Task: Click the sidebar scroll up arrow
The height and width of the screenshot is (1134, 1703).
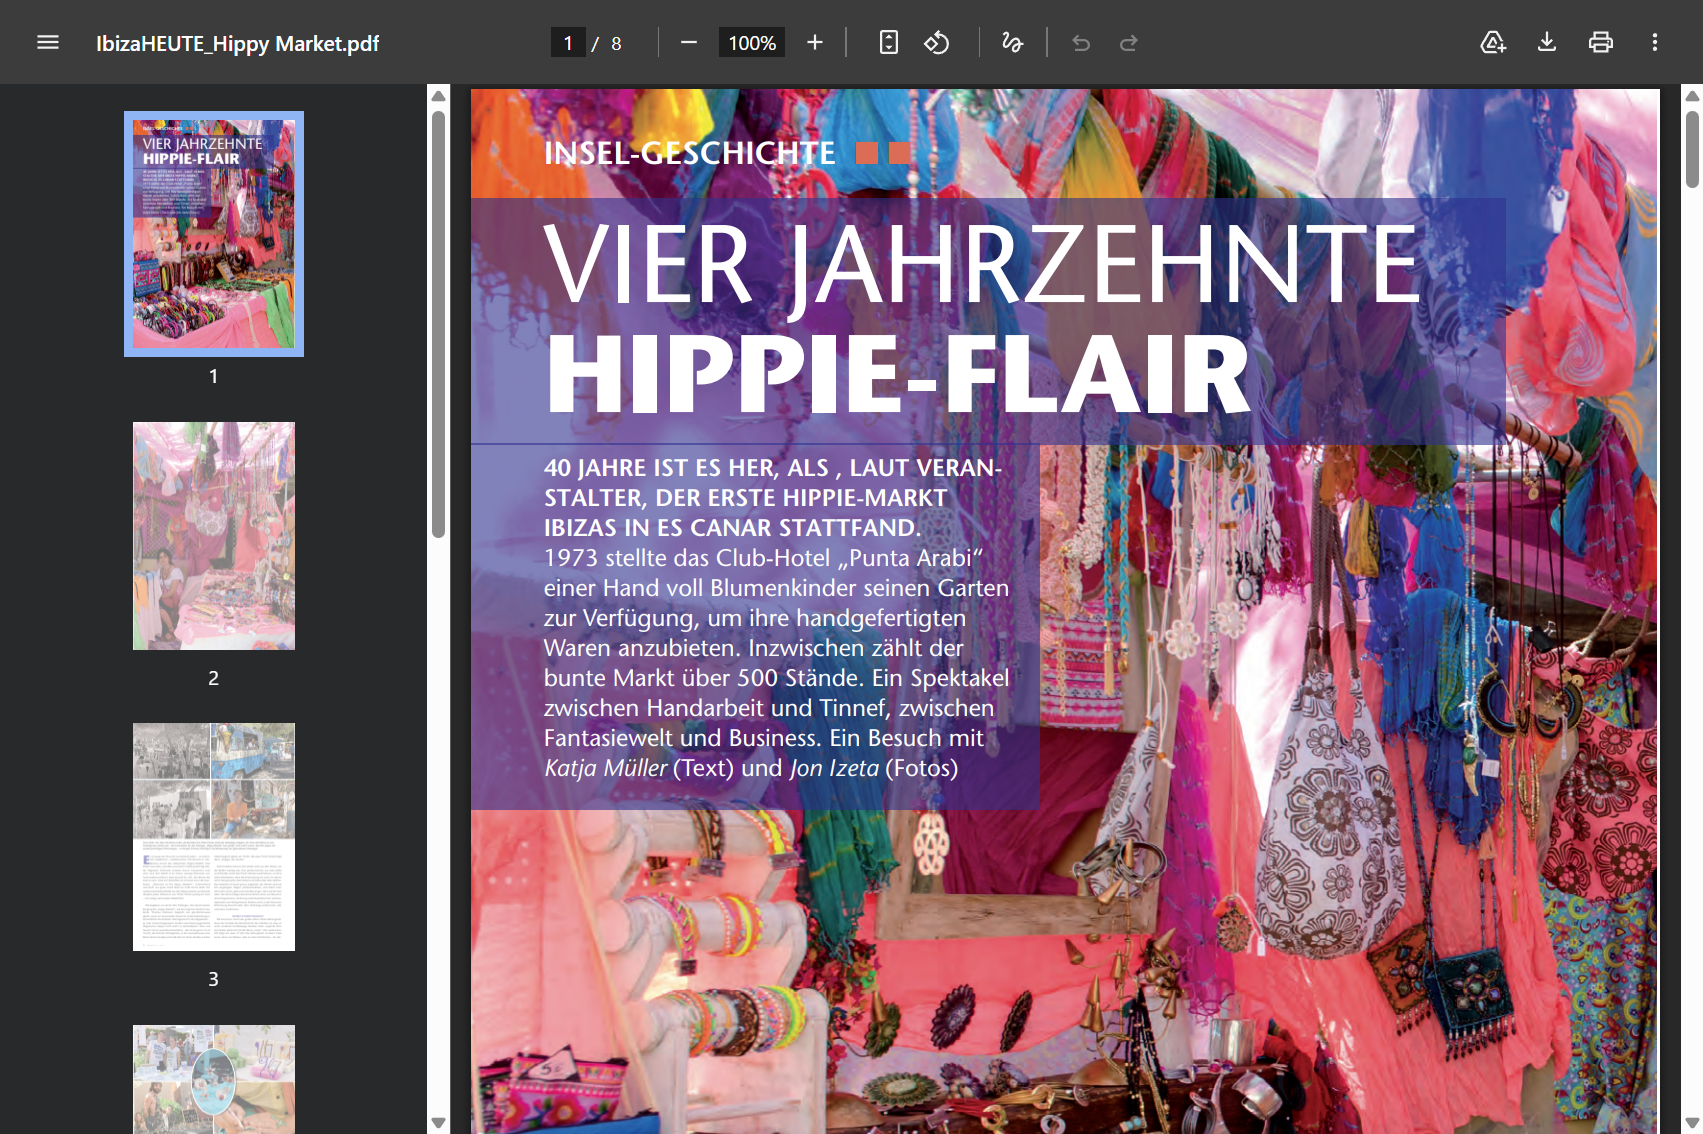Action: click(438, 96)
